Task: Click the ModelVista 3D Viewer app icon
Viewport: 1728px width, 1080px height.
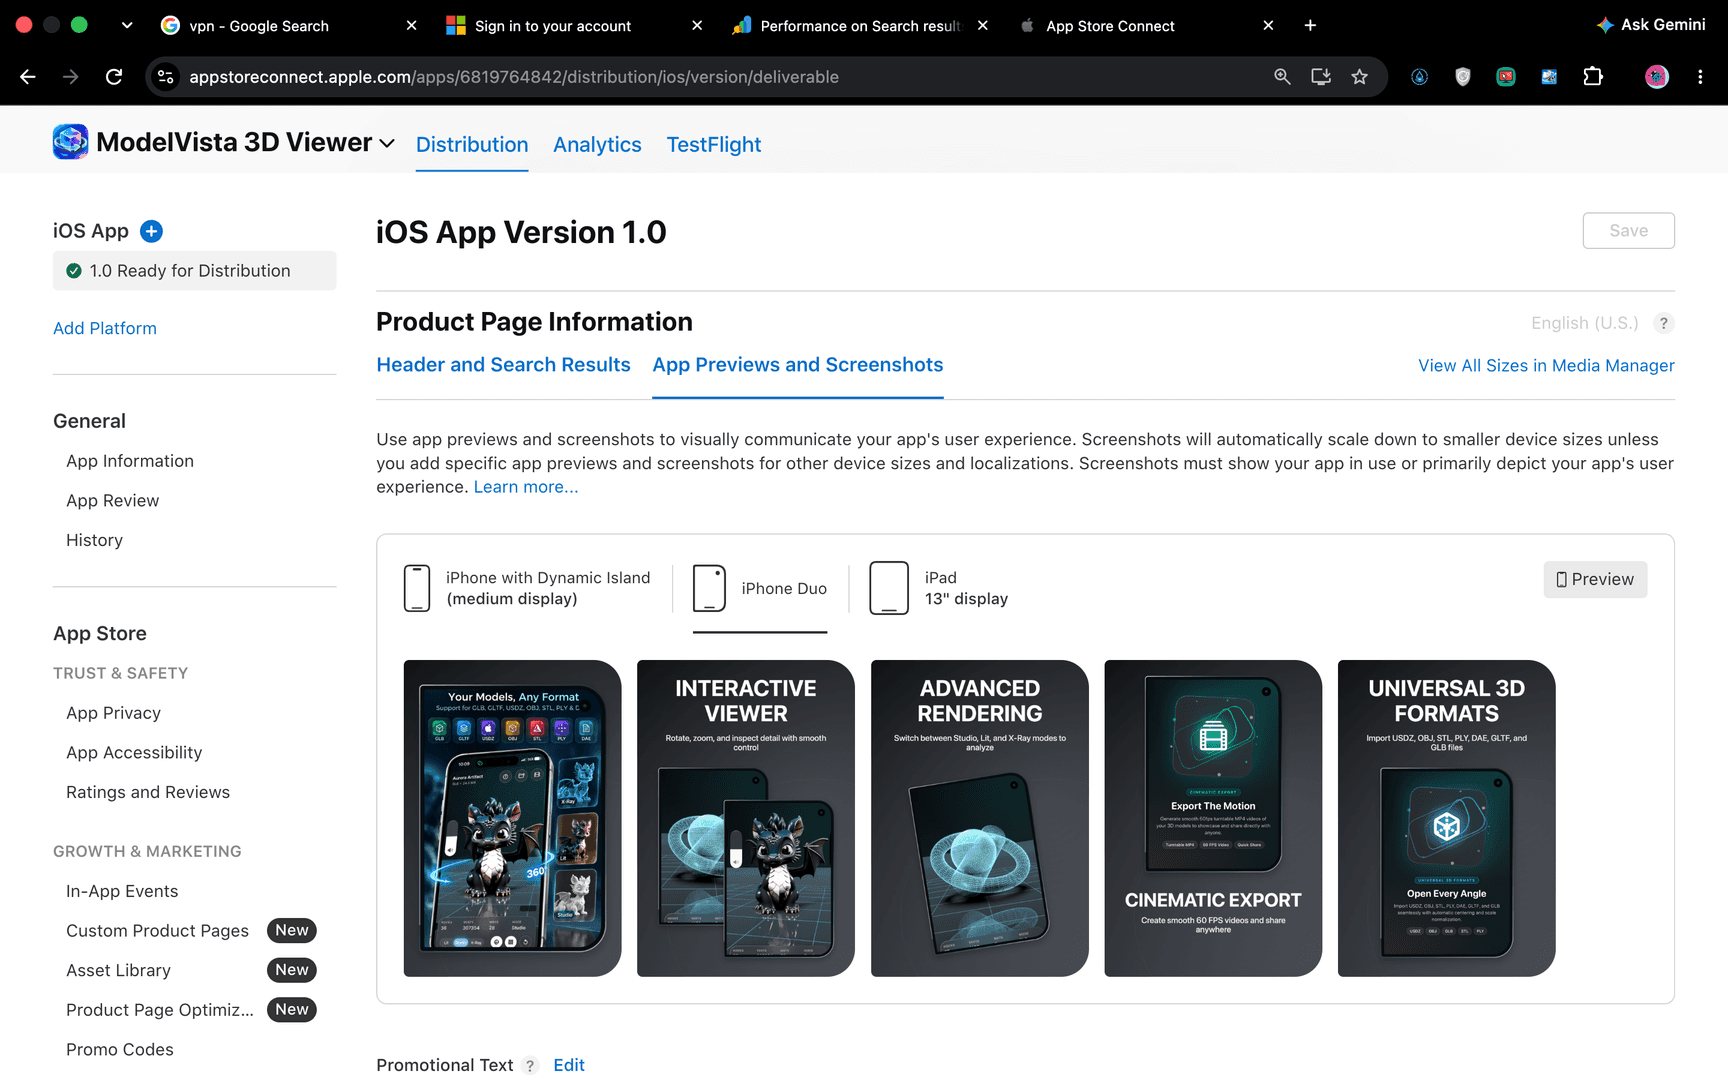Action: [x=70, y=142]
